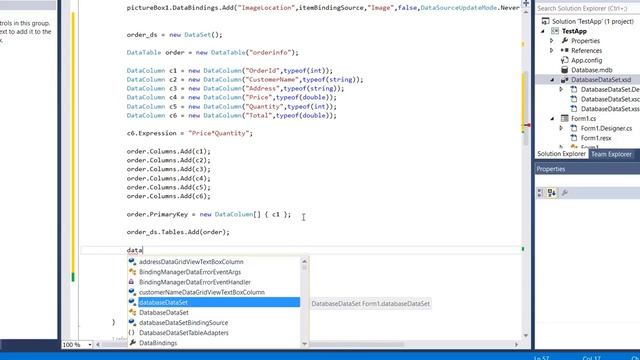This screenshot has width=640, height=360.
Task: Select the DatabaseDataSet class suggestion
Action: 164,313
